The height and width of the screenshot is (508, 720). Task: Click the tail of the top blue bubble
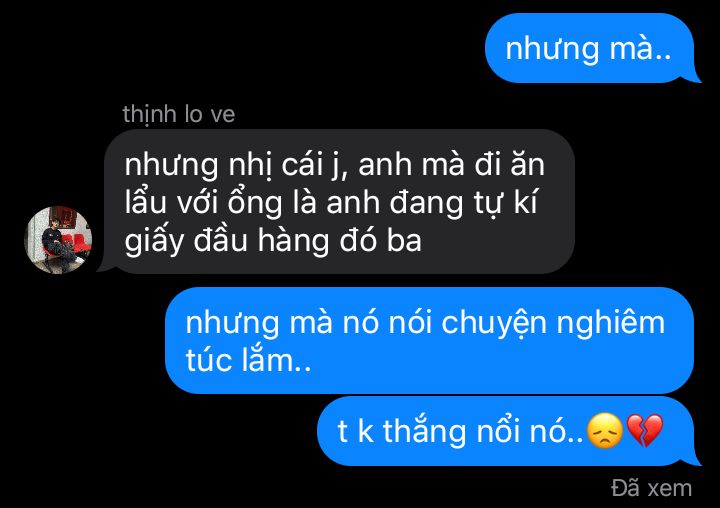click(693, 77)
